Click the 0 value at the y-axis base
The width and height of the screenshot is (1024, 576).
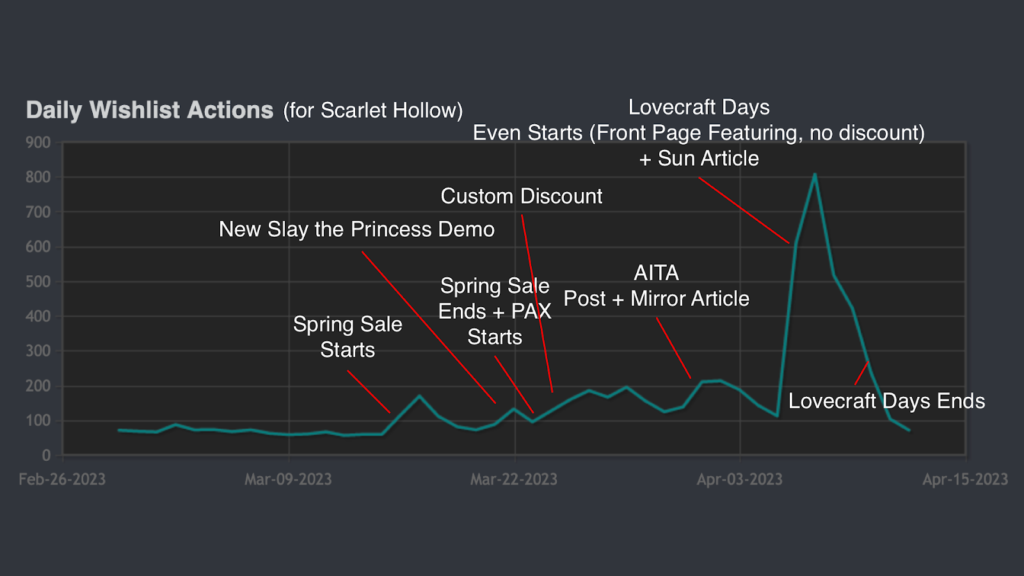coord(46,455)
